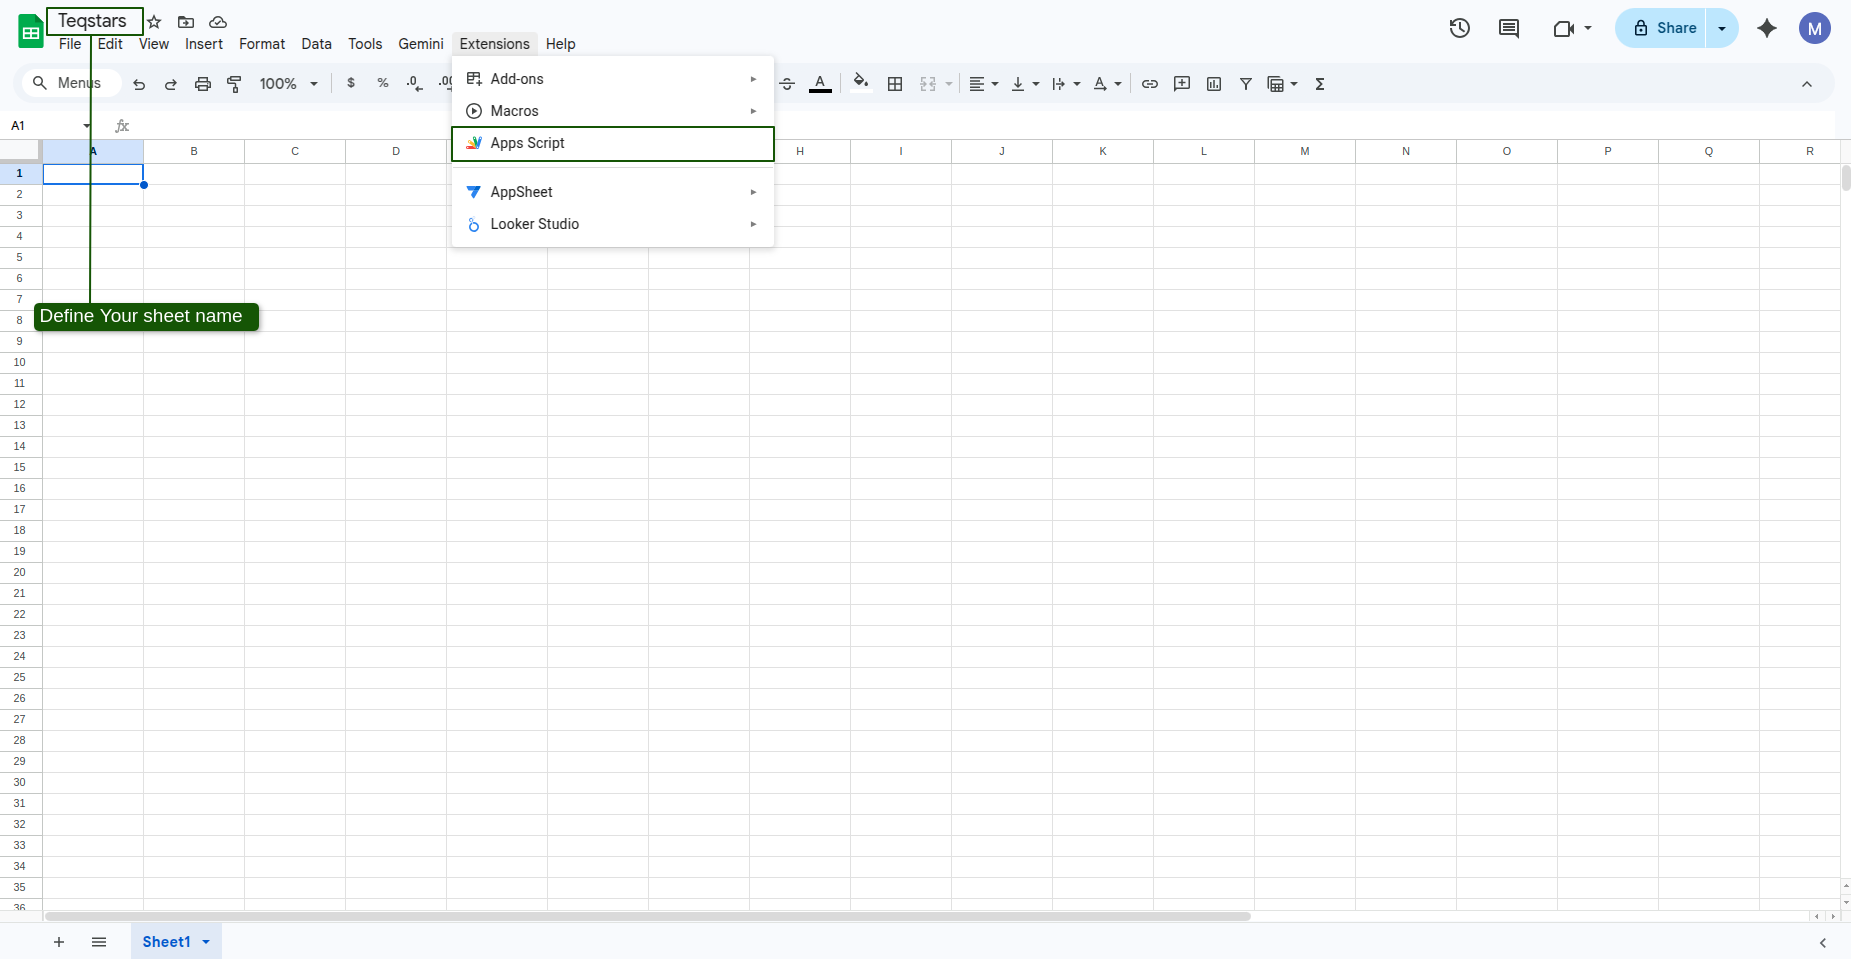Add a new sheet
This screenshot has height=959, width=1851.
click(59, 942)
